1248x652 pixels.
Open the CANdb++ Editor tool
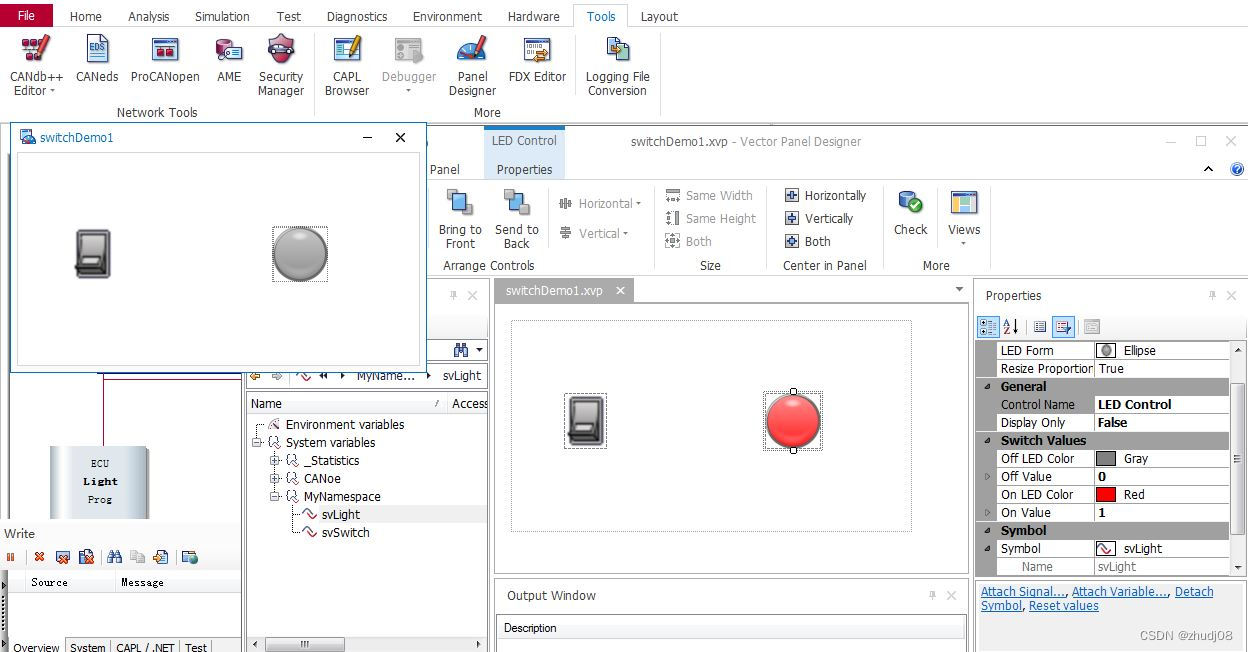36,66
